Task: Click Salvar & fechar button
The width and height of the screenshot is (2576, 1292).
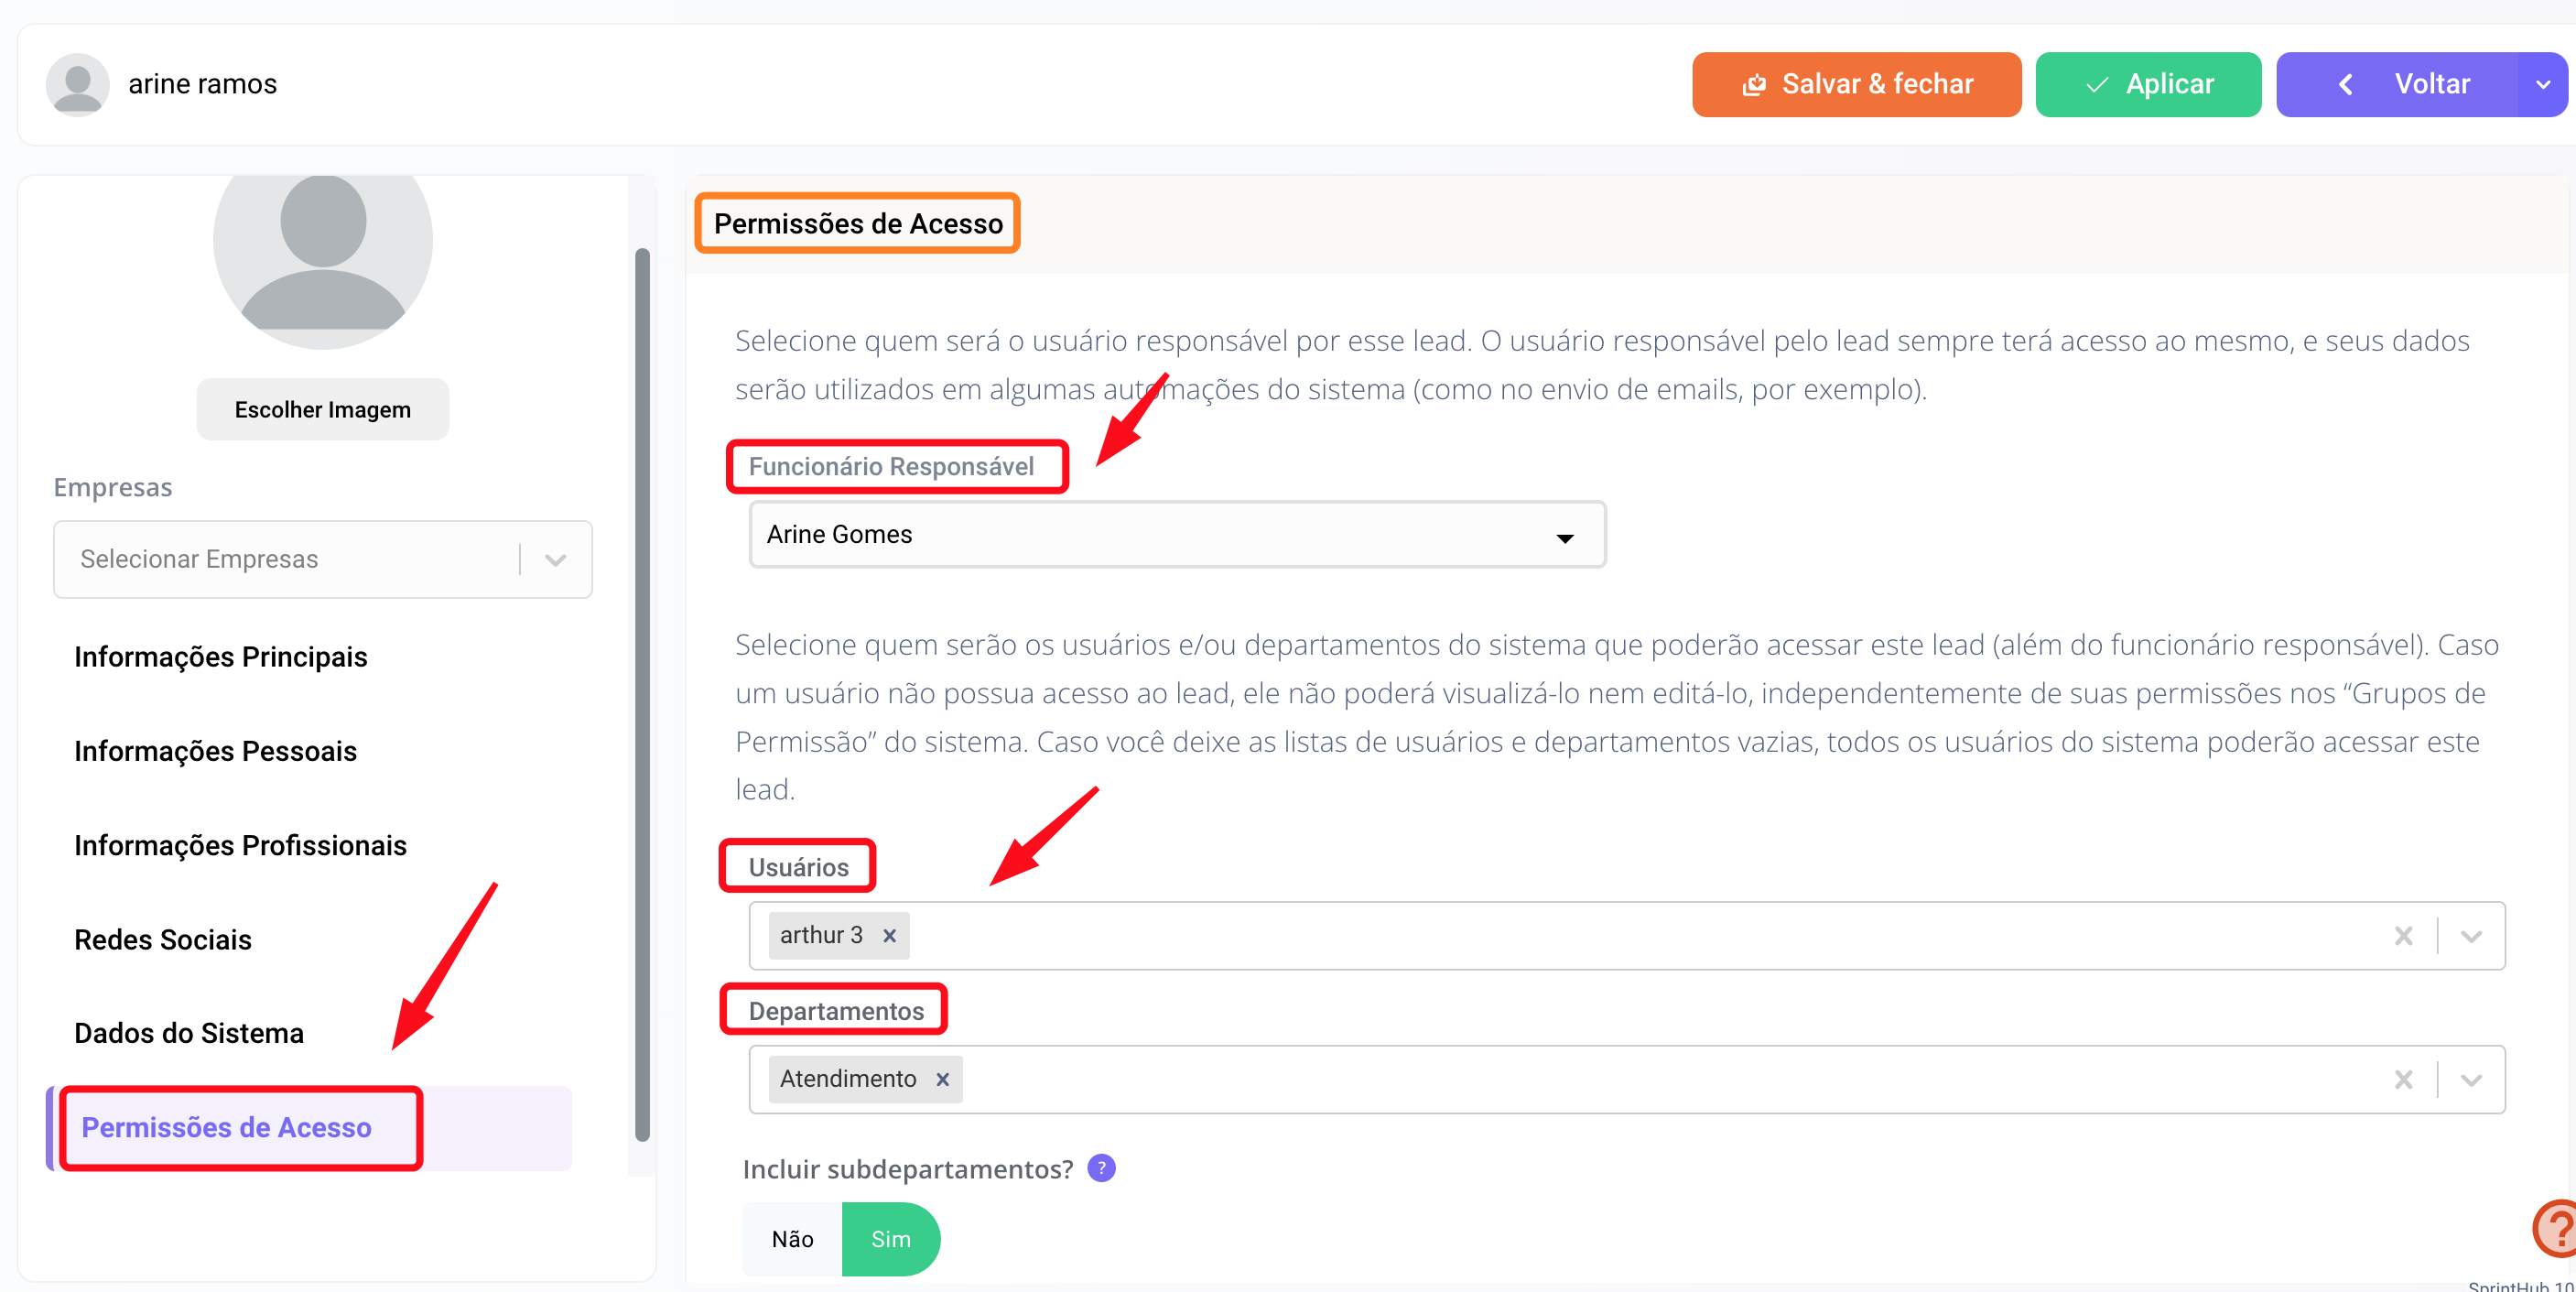Action: click(x=1856, y=84)
